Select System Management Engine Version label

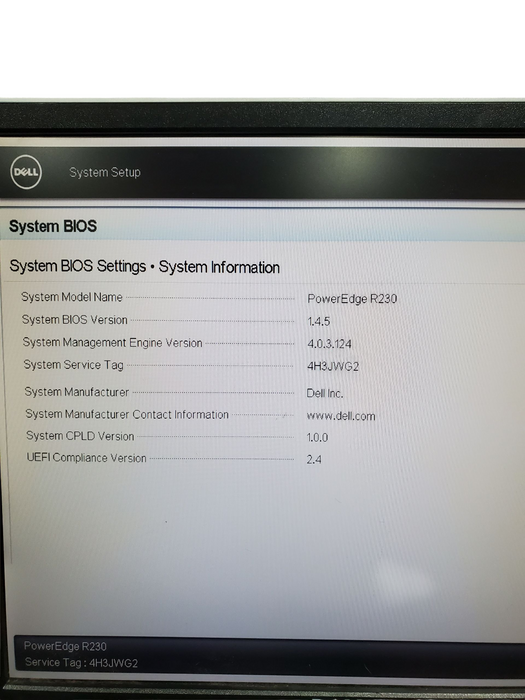point(112,342)
